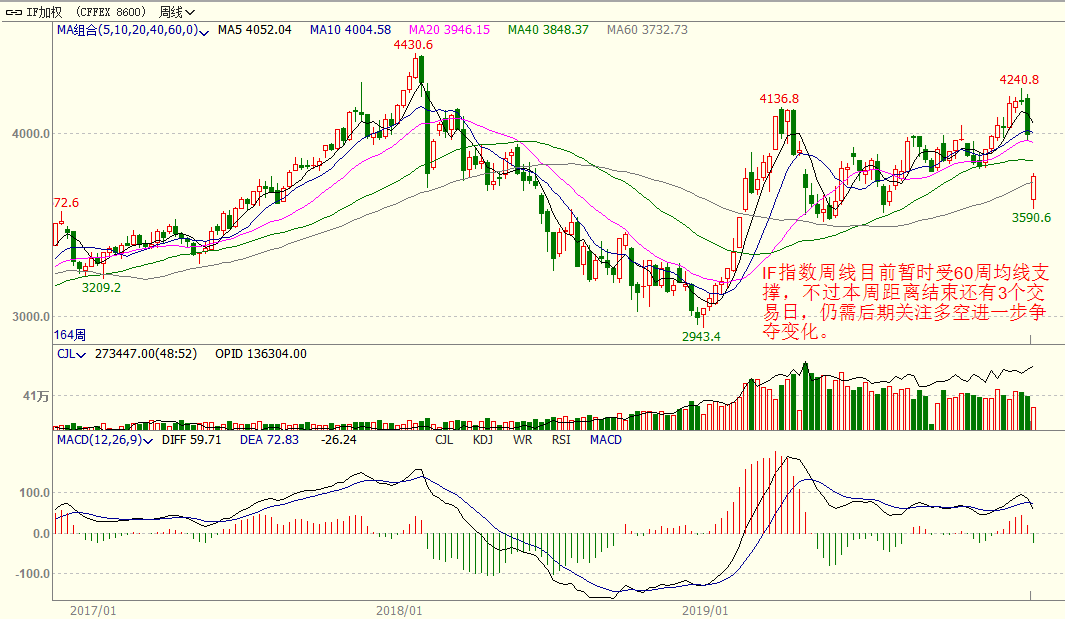Open the 周线 period dropdown
This screenshot has height=619, width=1065.
(x=177, y=12)
